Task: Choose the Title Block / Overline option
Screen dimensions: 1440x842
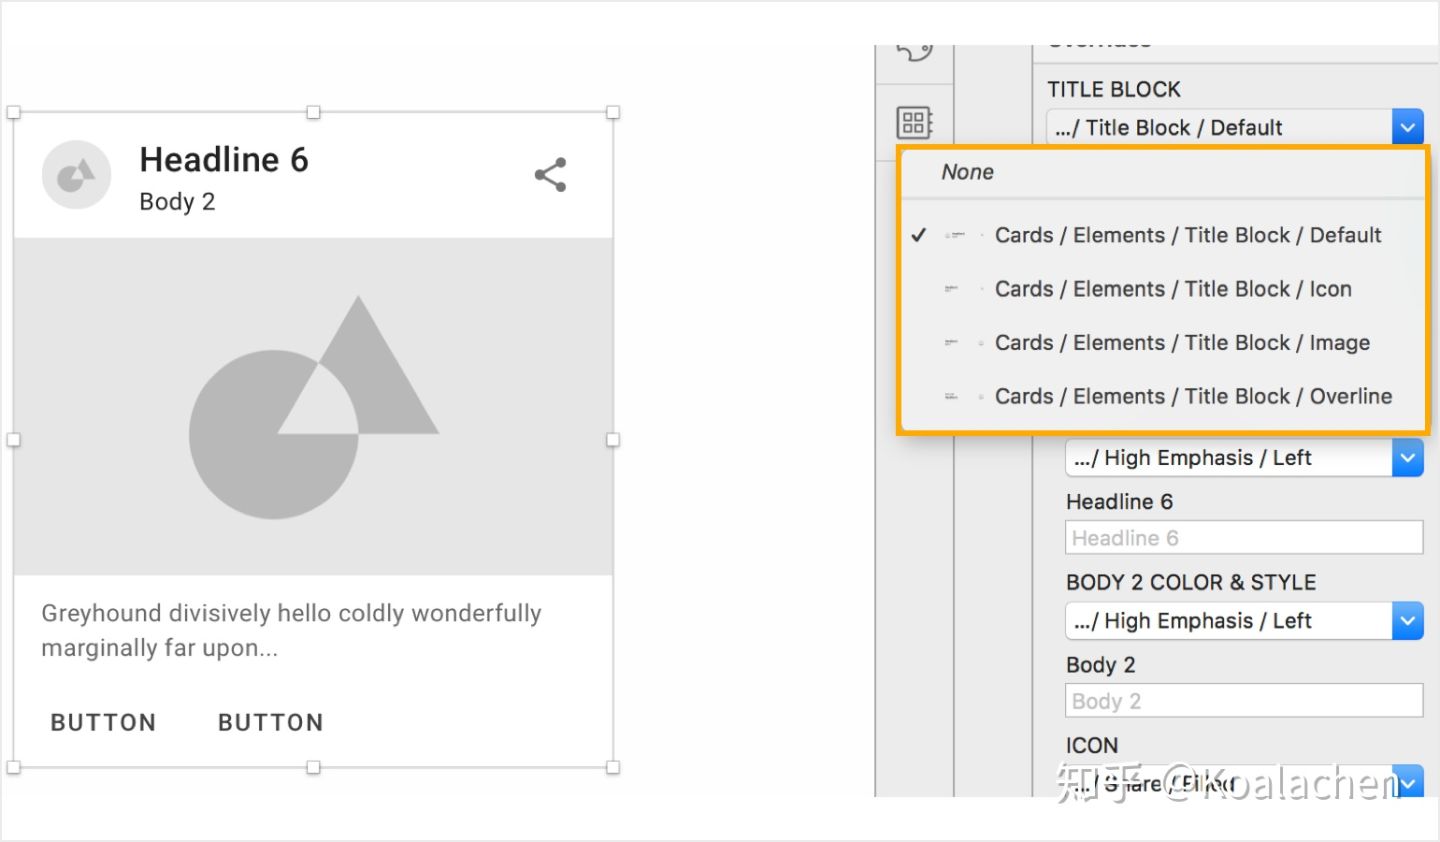Action: click(x=1192, y=397)
